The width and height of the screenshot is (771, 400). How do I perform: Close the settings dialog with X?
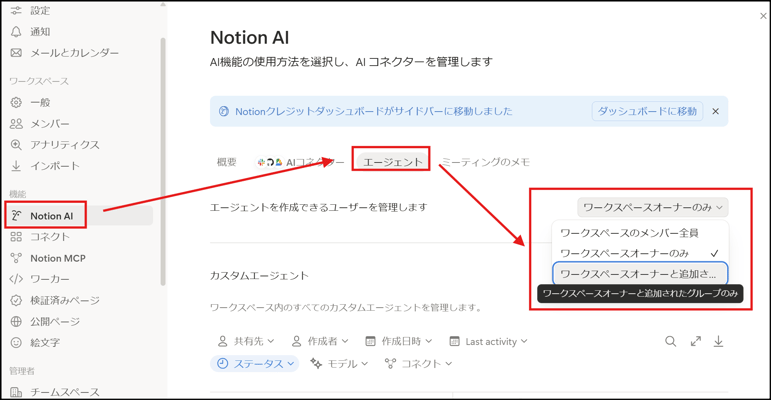point(763,16)
